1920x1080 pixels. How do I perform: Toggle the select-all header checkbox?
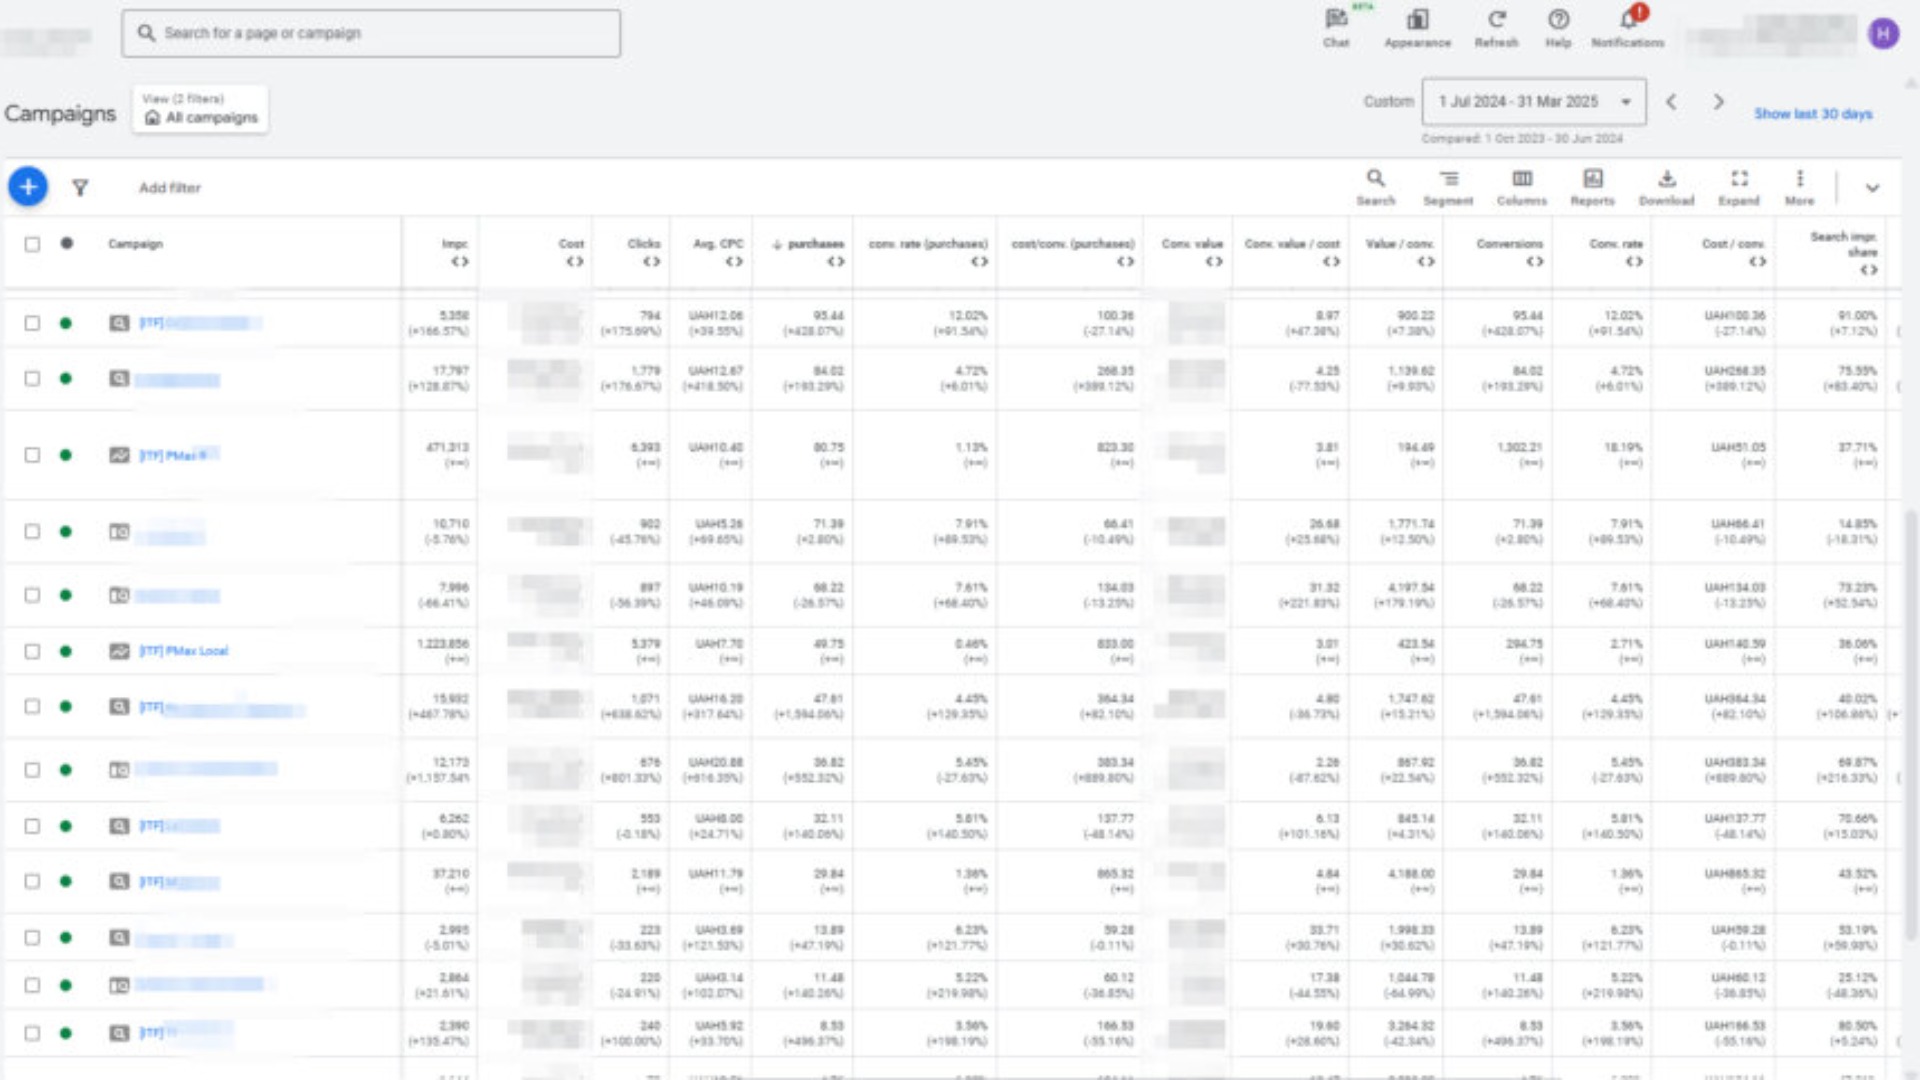pyautogui.click(x=32, y=244)
